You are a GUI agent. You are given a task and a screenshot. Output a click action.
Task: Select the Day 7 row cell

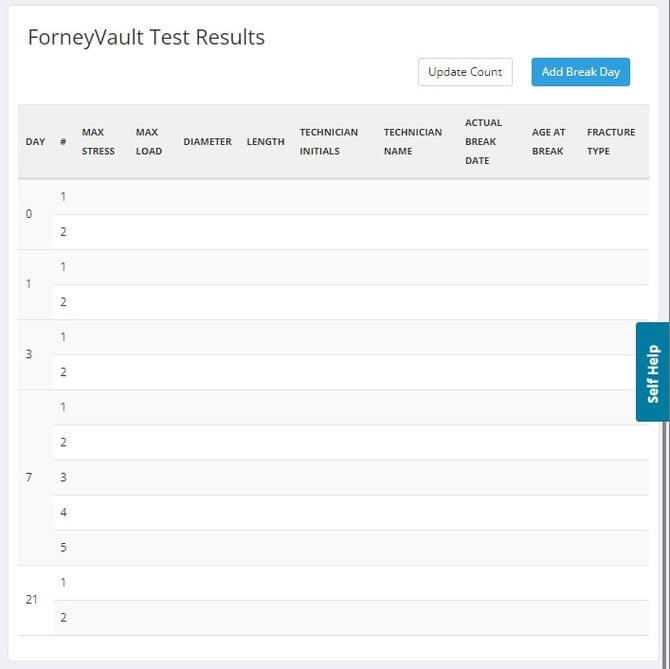tap(29, 477)
